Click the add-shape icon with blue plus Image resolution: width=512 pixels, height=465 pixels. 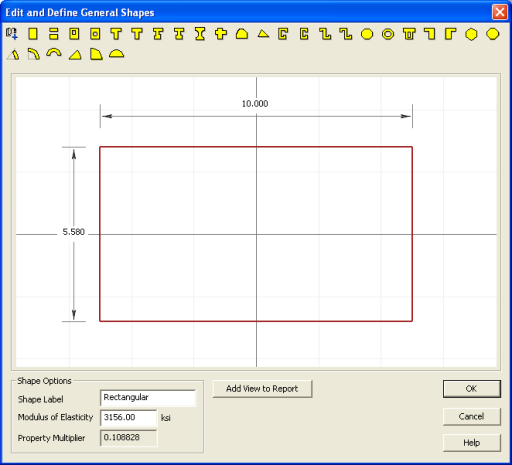(x=12, y=34)
